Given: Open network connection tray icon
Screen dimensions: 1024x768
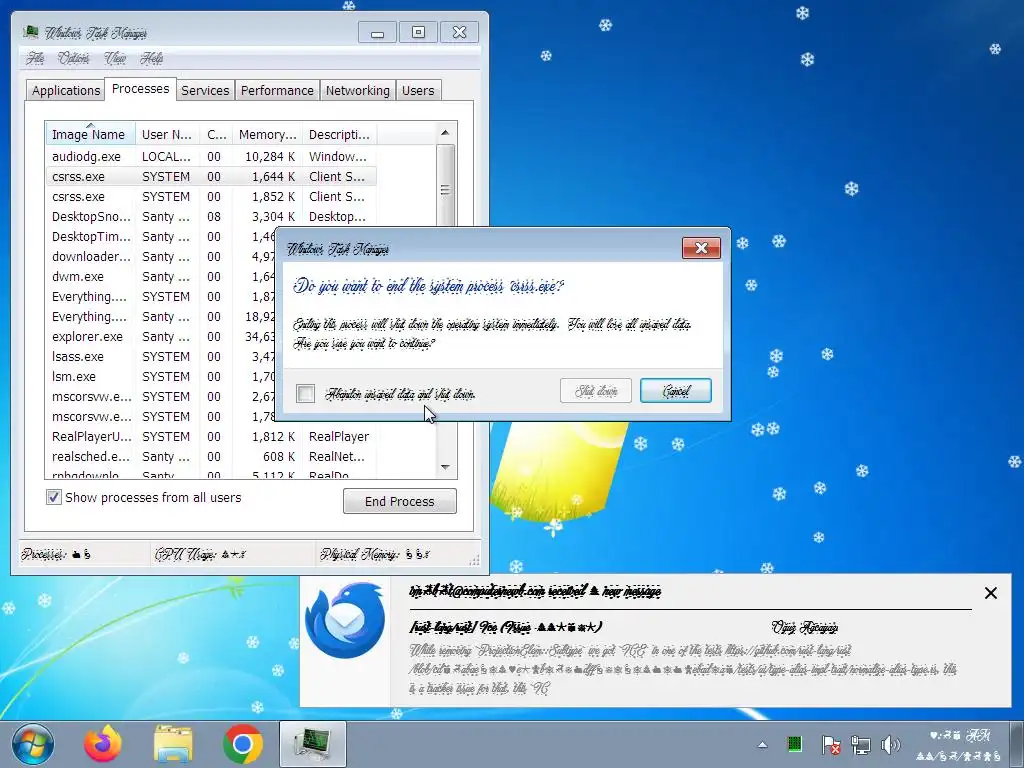Looking at the screenshot, I should pos(861,744).
